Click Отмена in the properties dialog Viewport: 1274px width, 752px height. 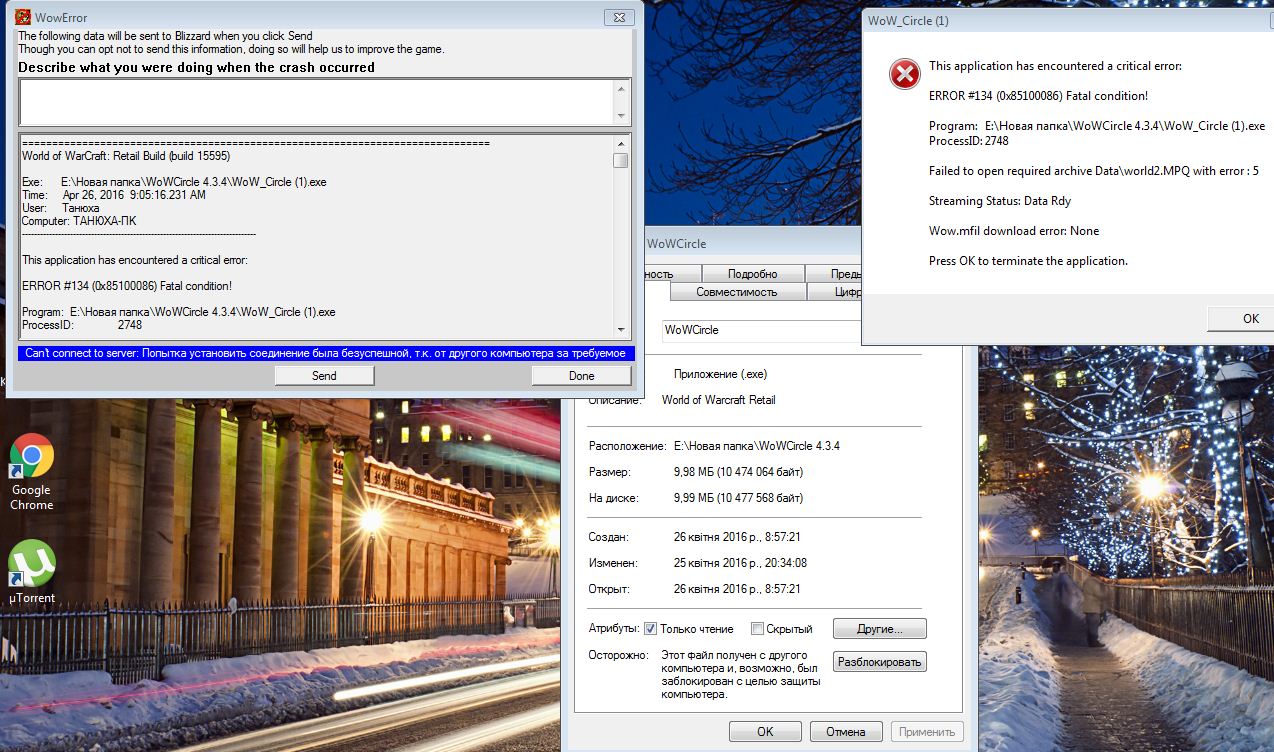tap(845, 731)
